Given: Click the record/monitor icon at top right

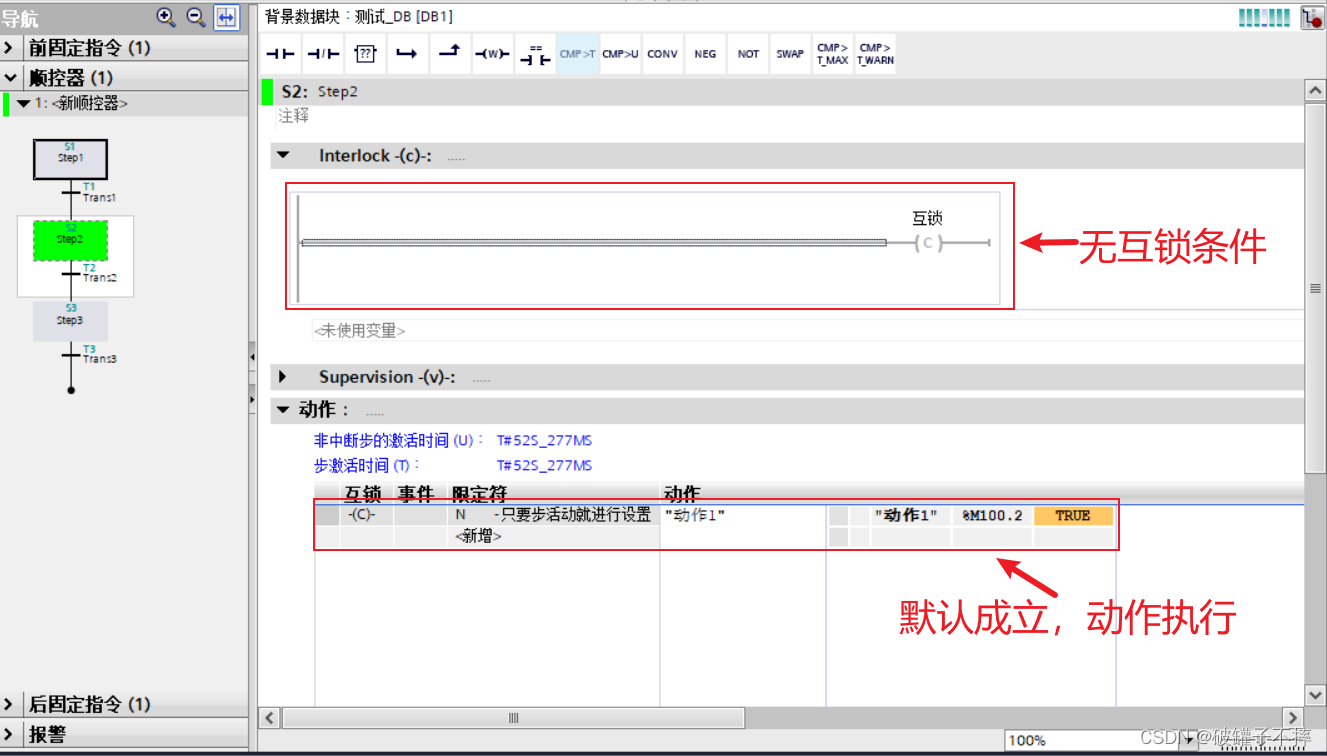Looking at the screenshot, I should click(x=1311, y=17).
